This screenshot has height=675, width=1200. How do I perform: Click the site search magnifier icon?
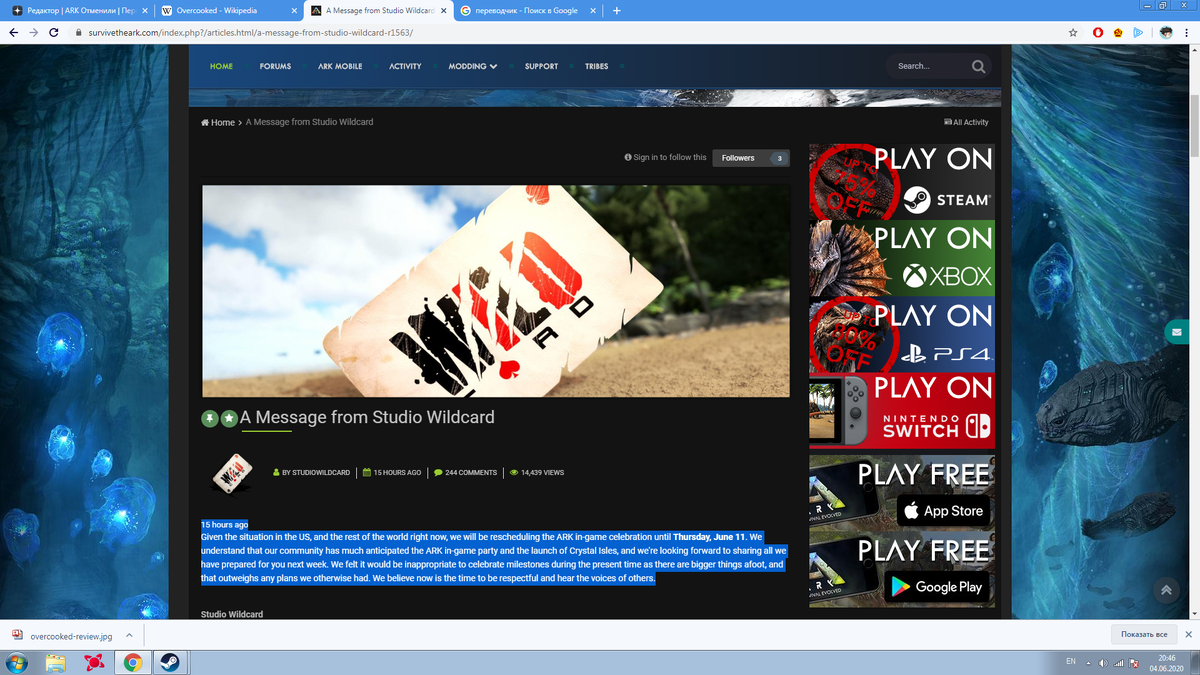[978, 66]
